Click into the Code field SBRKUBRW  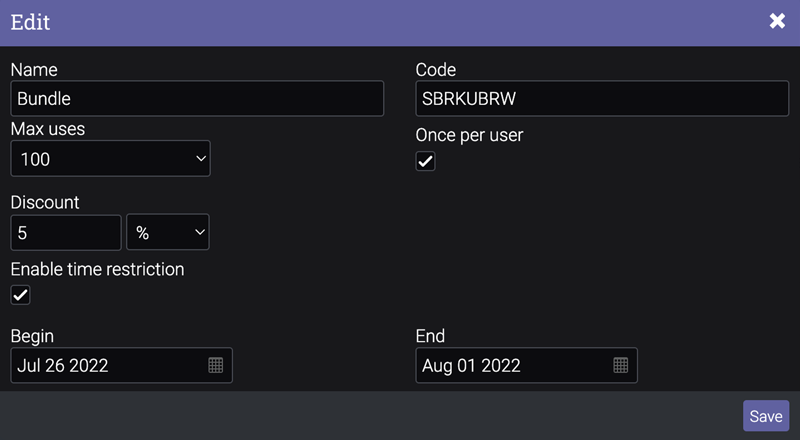pos(602,99)
